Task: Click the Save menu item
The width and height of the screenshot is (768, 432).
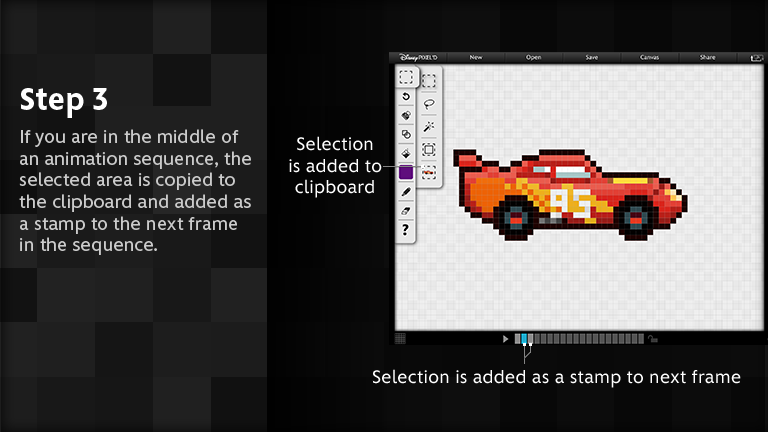Action: (x=592, y=57)
